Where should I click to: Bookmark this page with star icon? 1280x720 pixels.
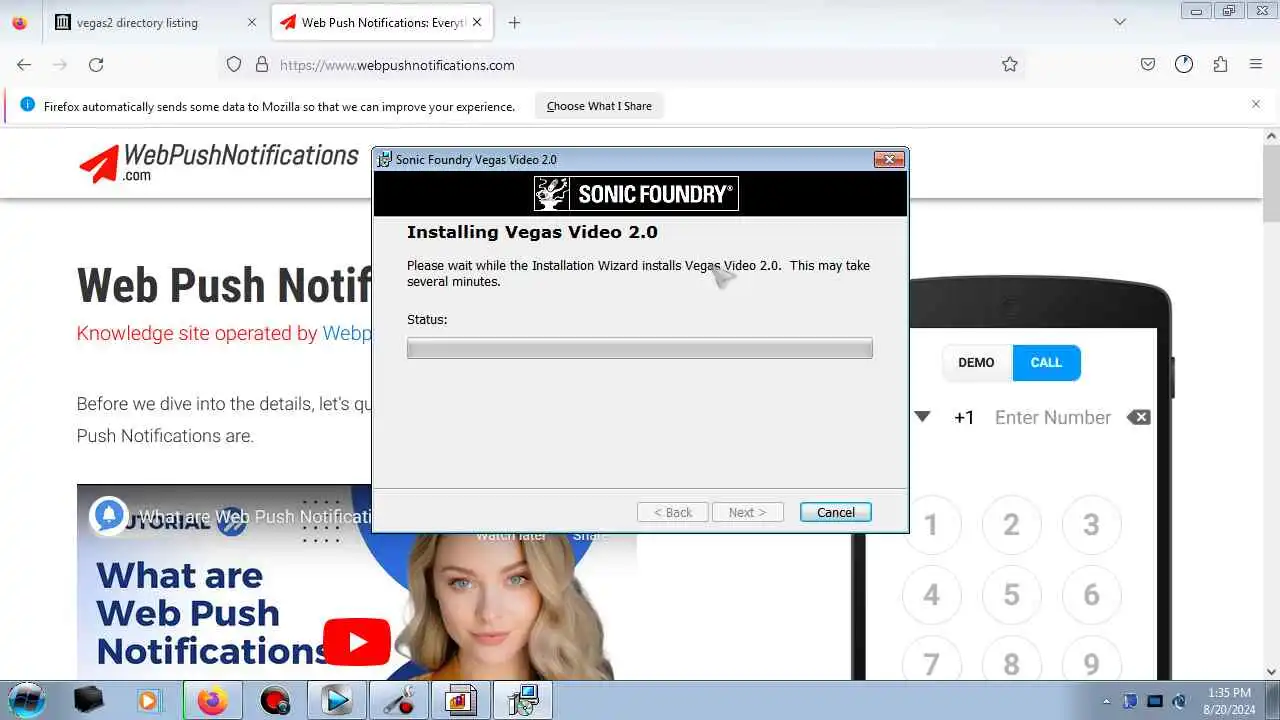1010,64
